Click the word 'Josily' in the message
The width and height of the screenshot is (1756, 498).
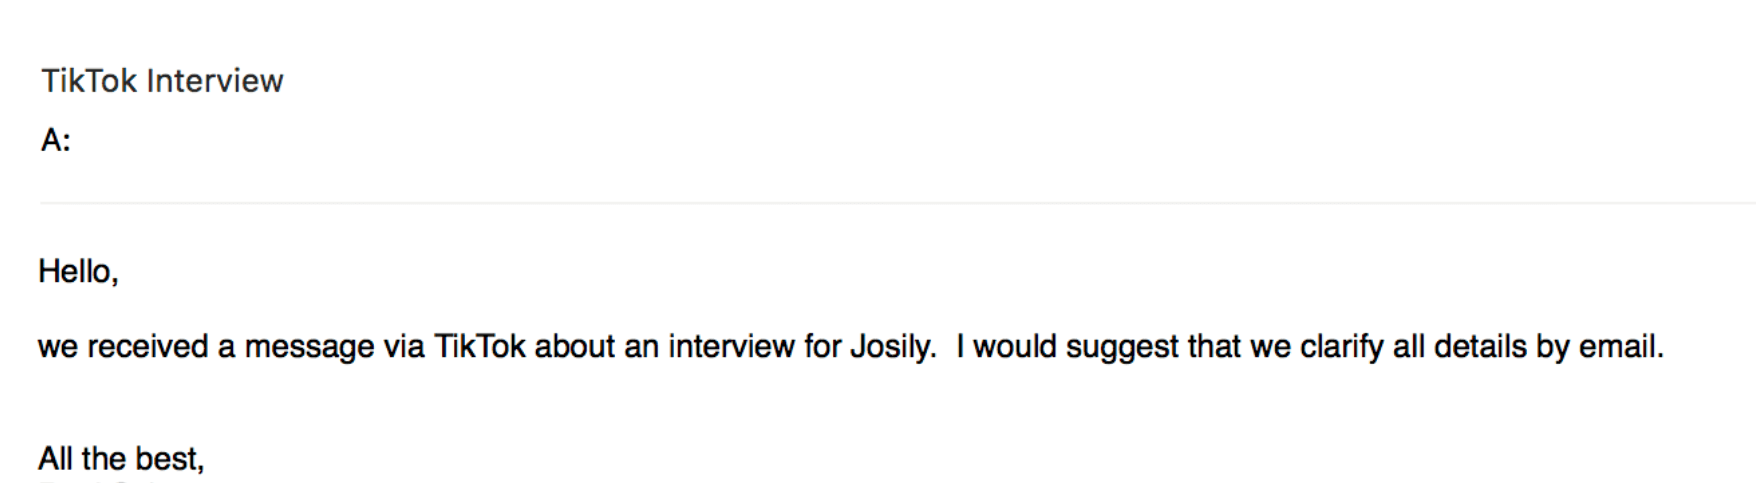point(889,346)
